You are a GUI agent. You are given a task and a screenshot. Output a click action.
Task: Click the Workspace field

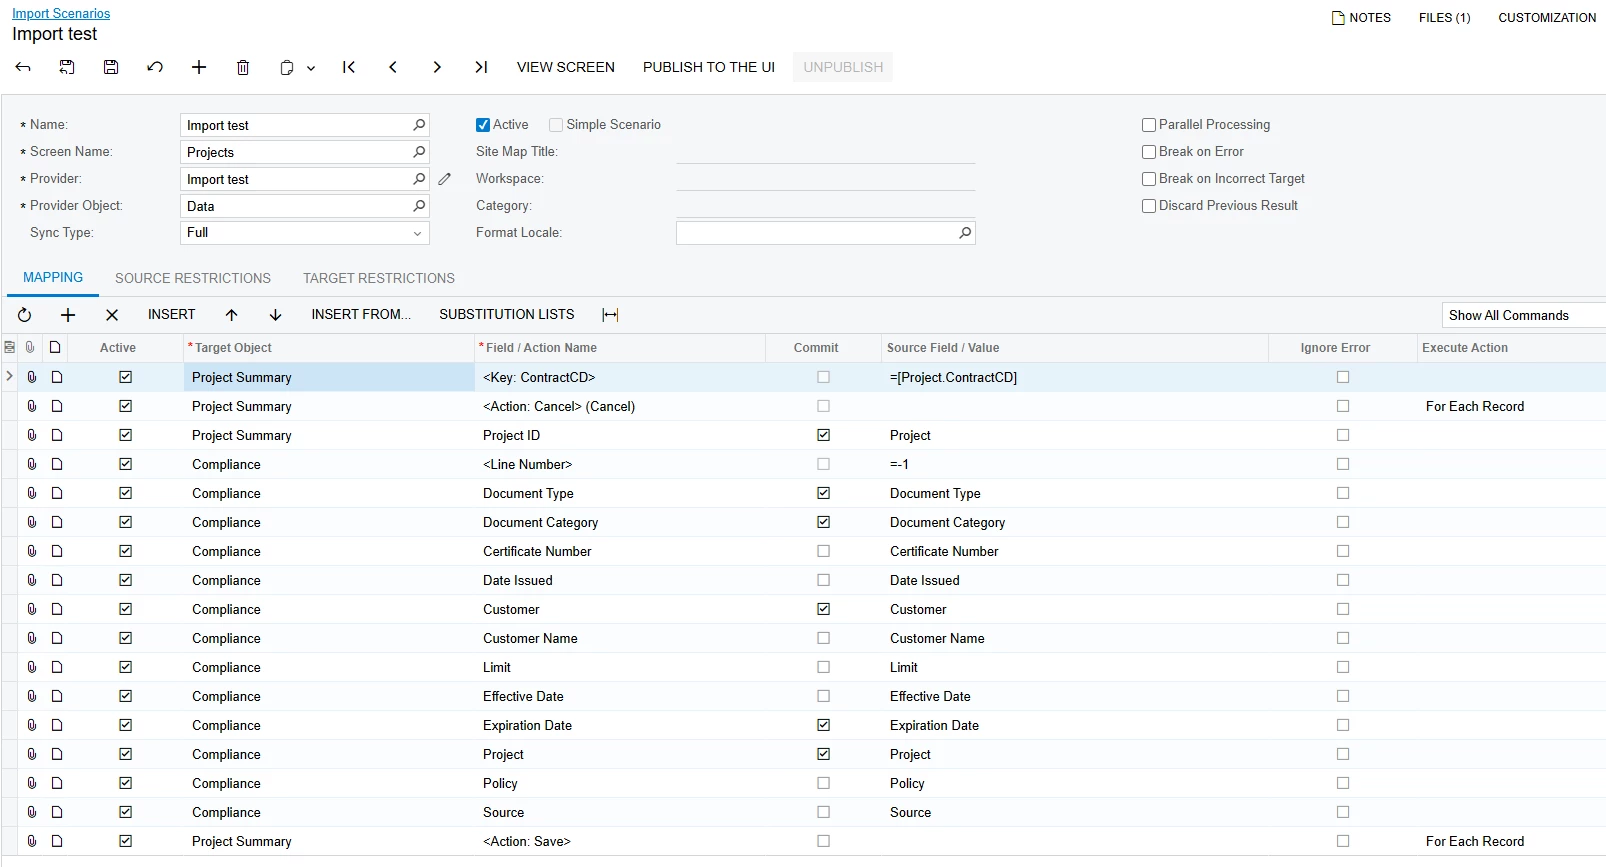point(826,179)
